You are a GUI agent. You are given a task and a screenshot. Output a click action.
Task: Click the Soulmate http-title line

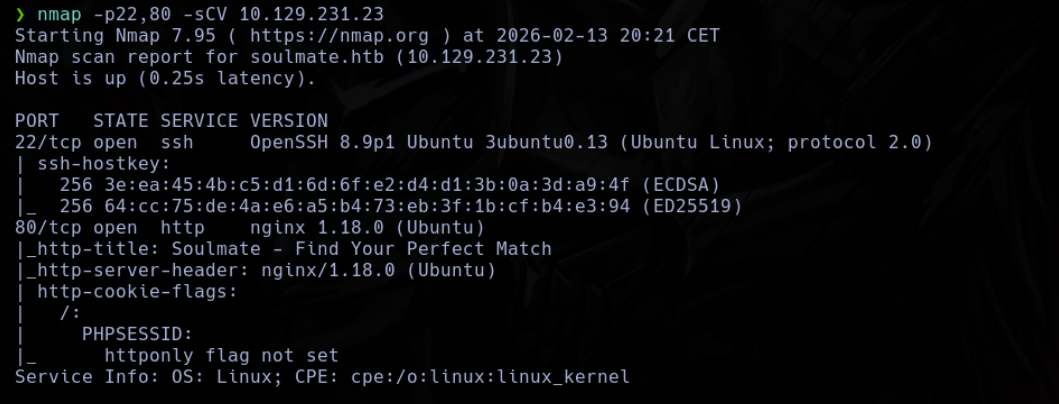point(283,249)
